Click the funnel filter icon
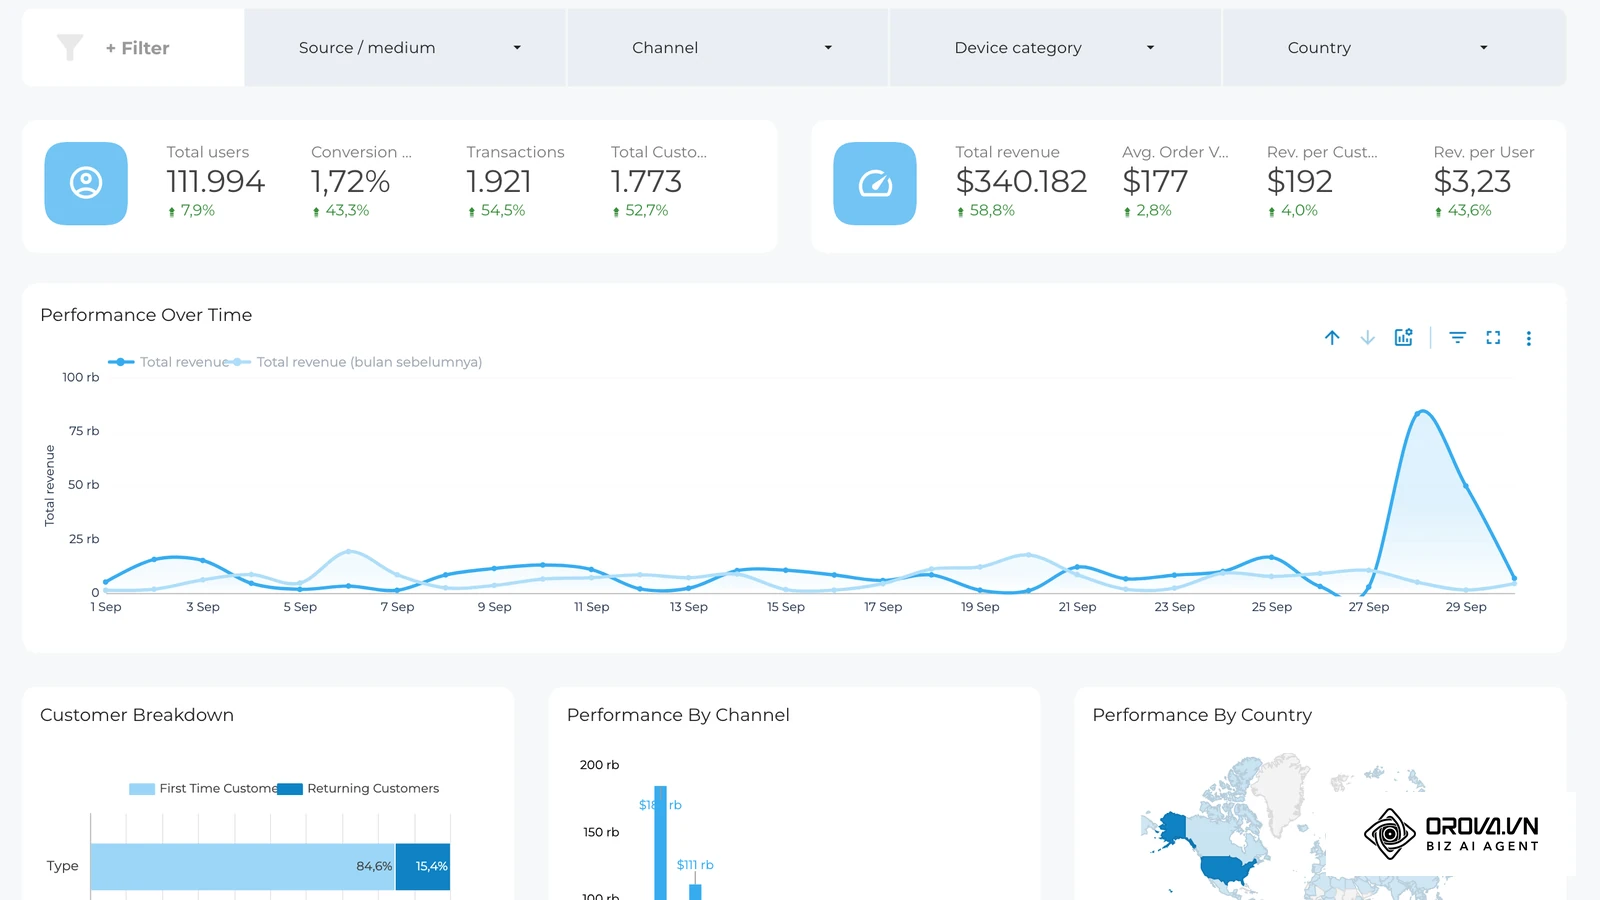 tap(69, 47)
